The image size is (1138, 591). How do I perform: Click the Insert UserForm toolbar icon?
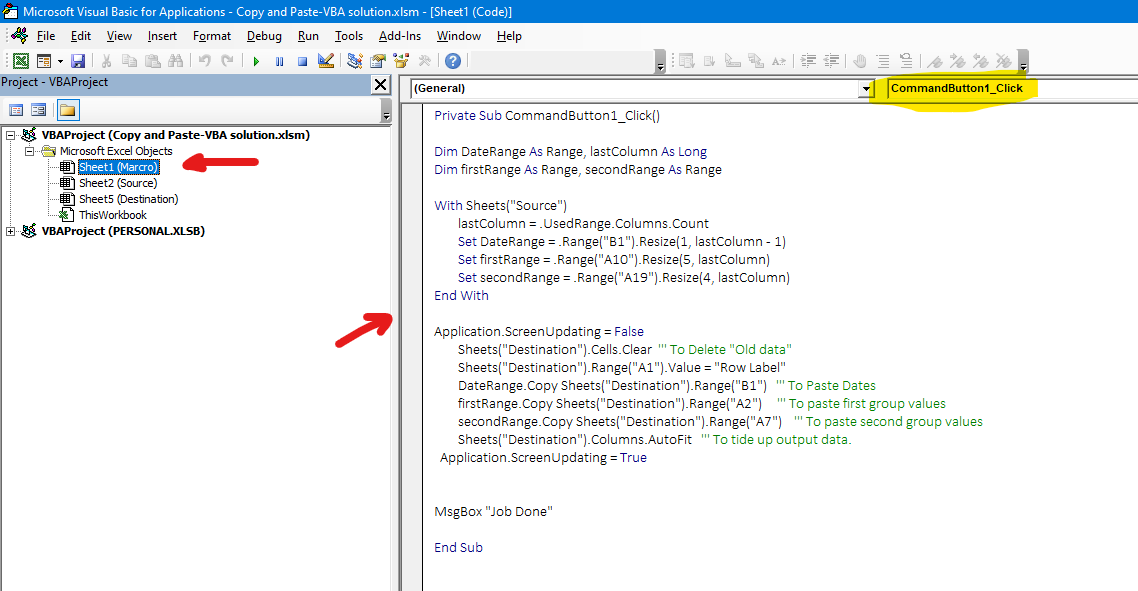[44, 62]
